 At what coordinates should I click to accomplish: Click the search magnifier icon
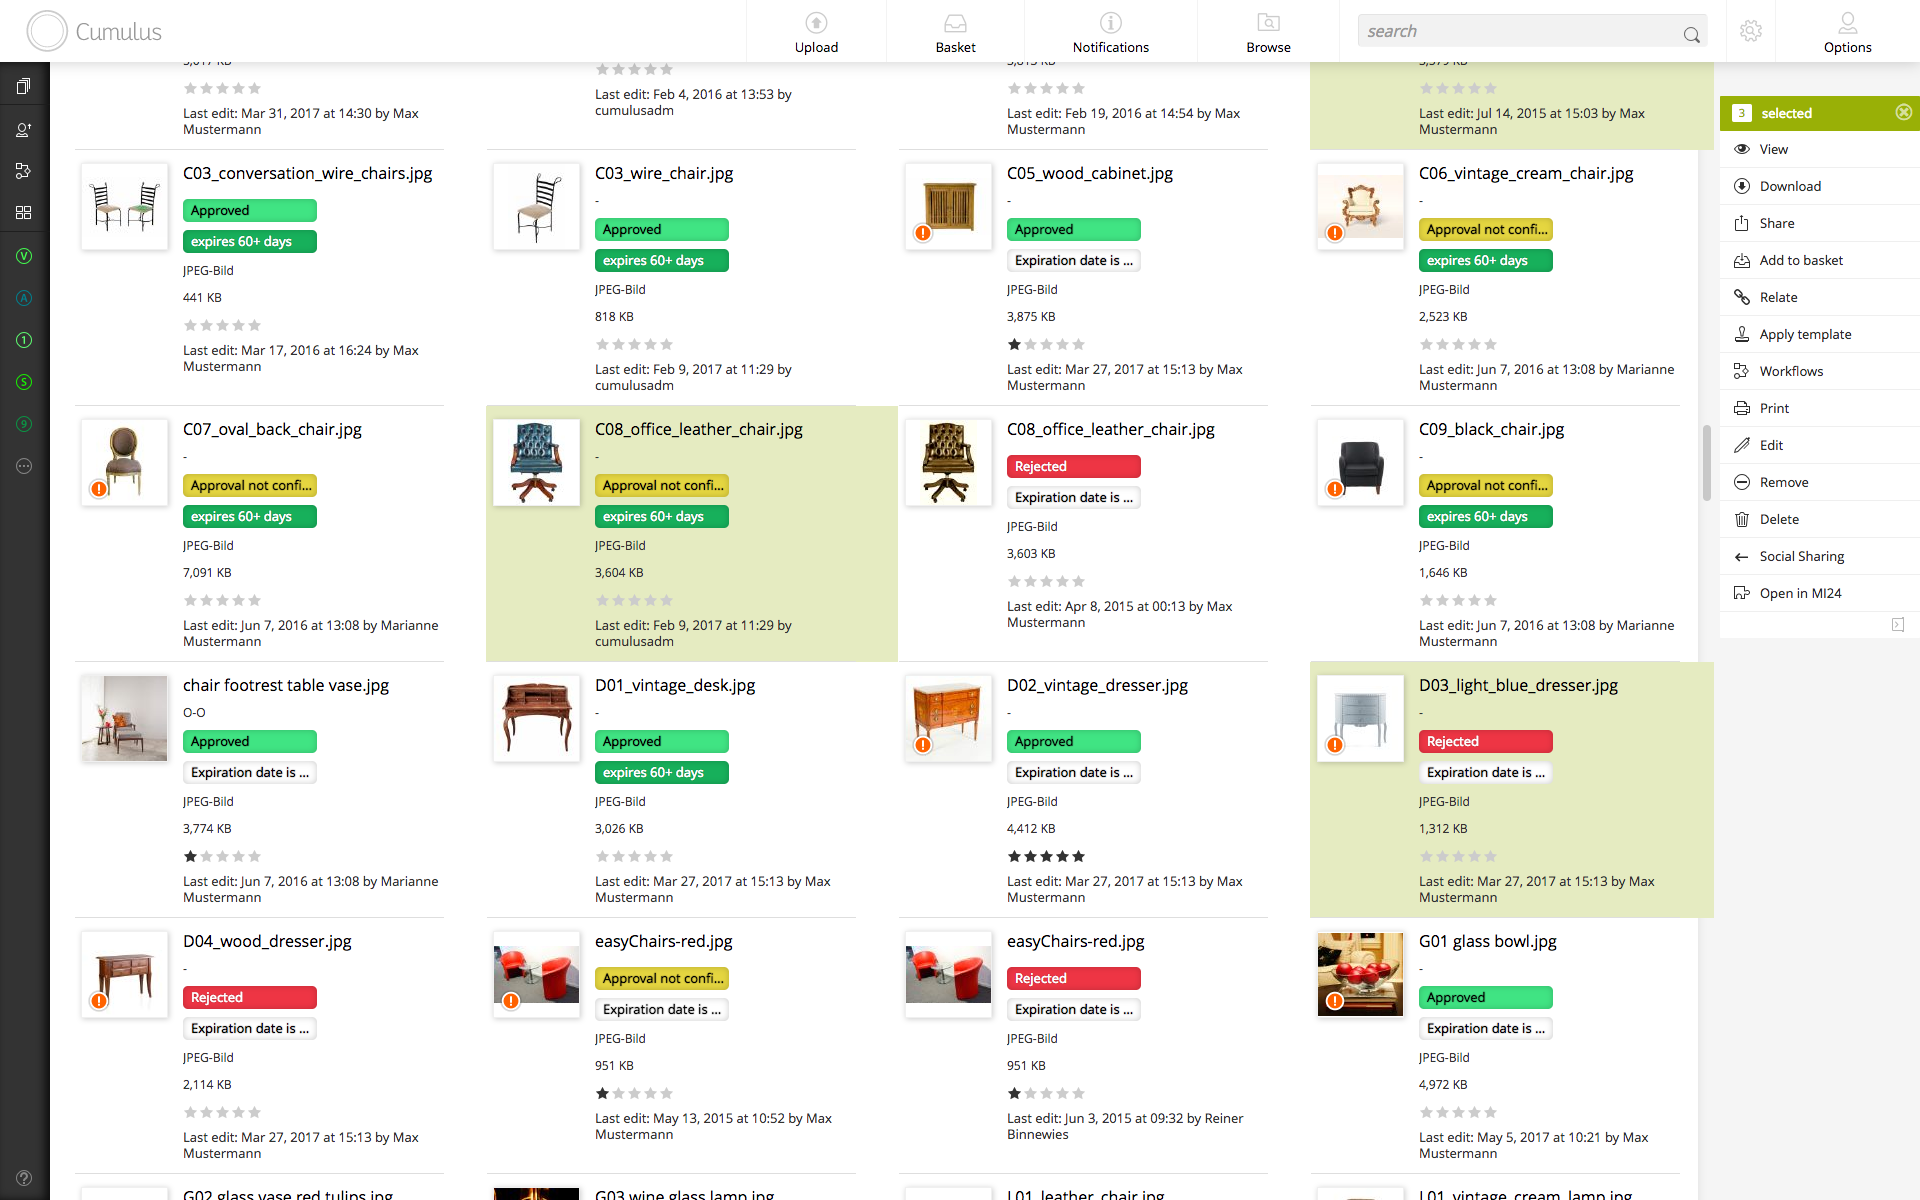(1691, 34)
